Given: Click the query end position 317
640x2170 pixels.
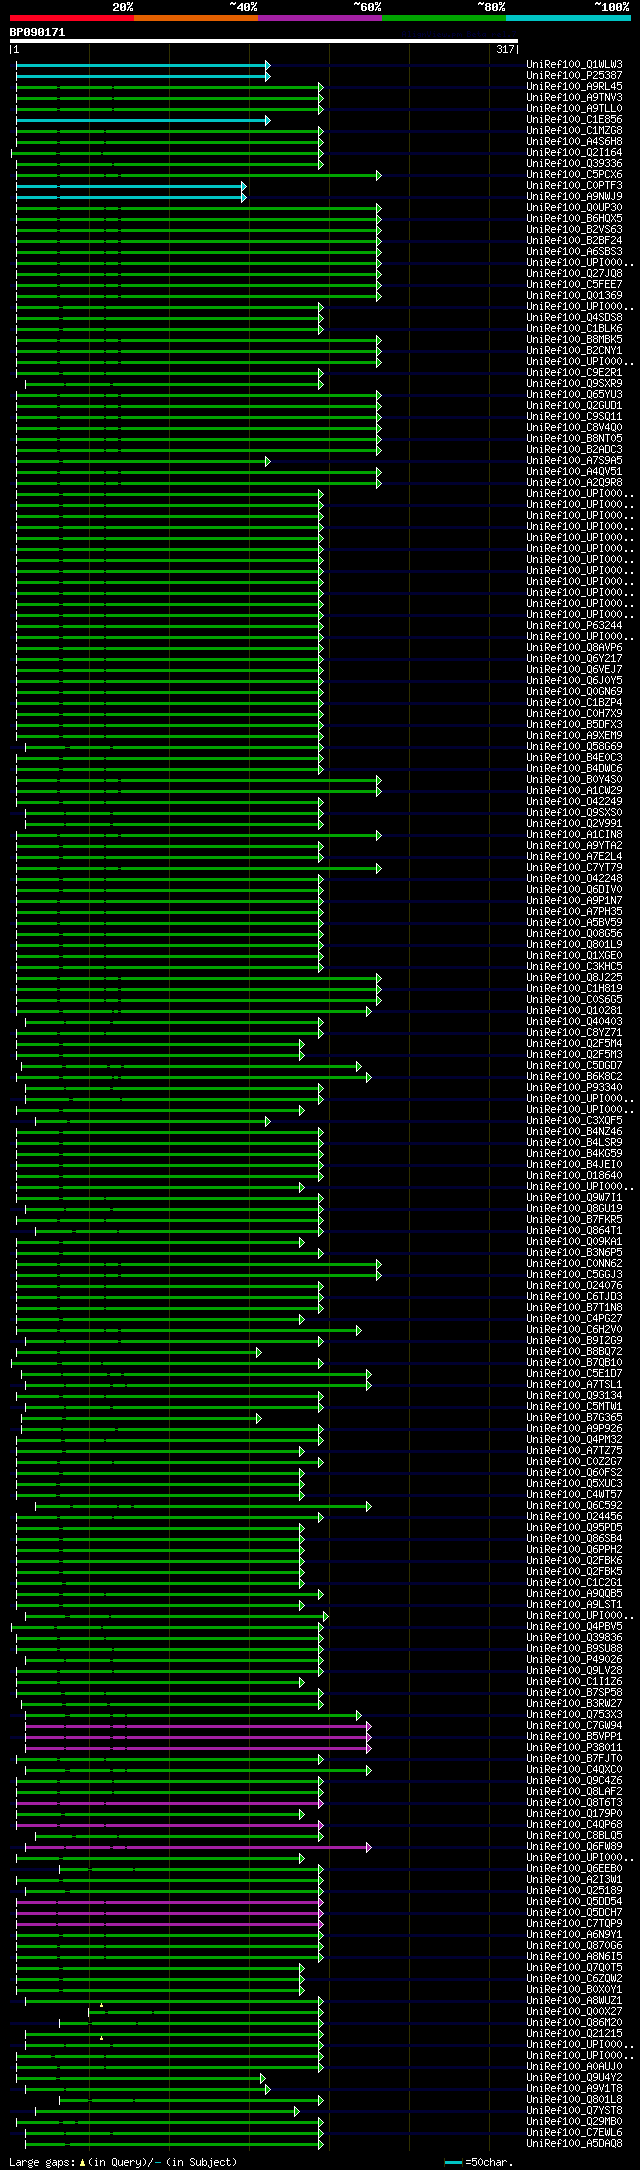Looking at the screenshot, I should tap(504, 49).
